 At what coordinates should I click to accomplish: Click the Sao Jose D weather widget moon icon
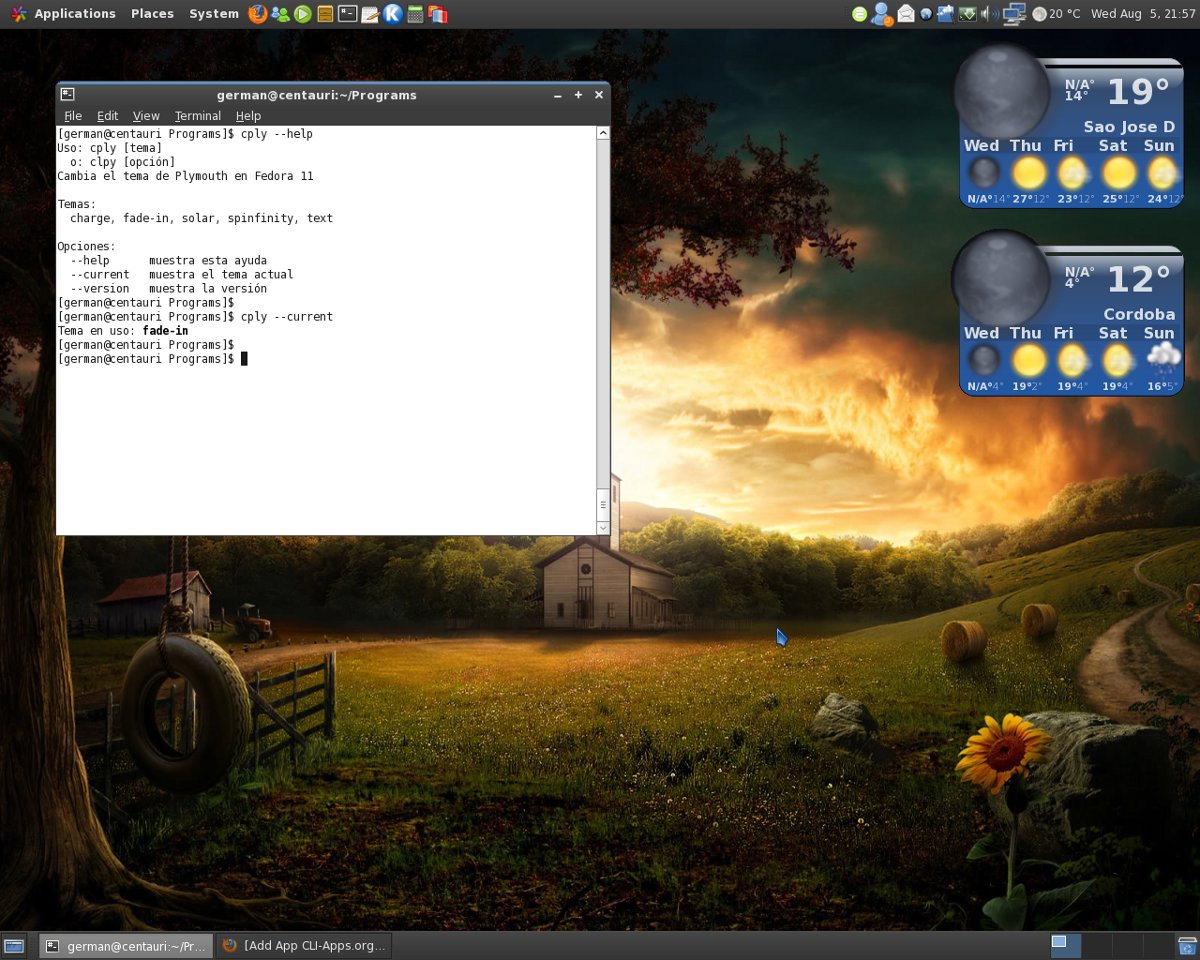[x=1001, y=92]
